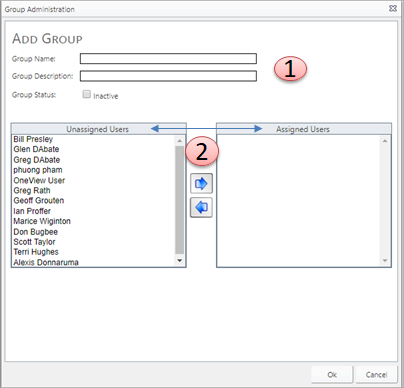
Task: Select Geoff Grouten in unassigned list
Action: (x=39, y=201)
